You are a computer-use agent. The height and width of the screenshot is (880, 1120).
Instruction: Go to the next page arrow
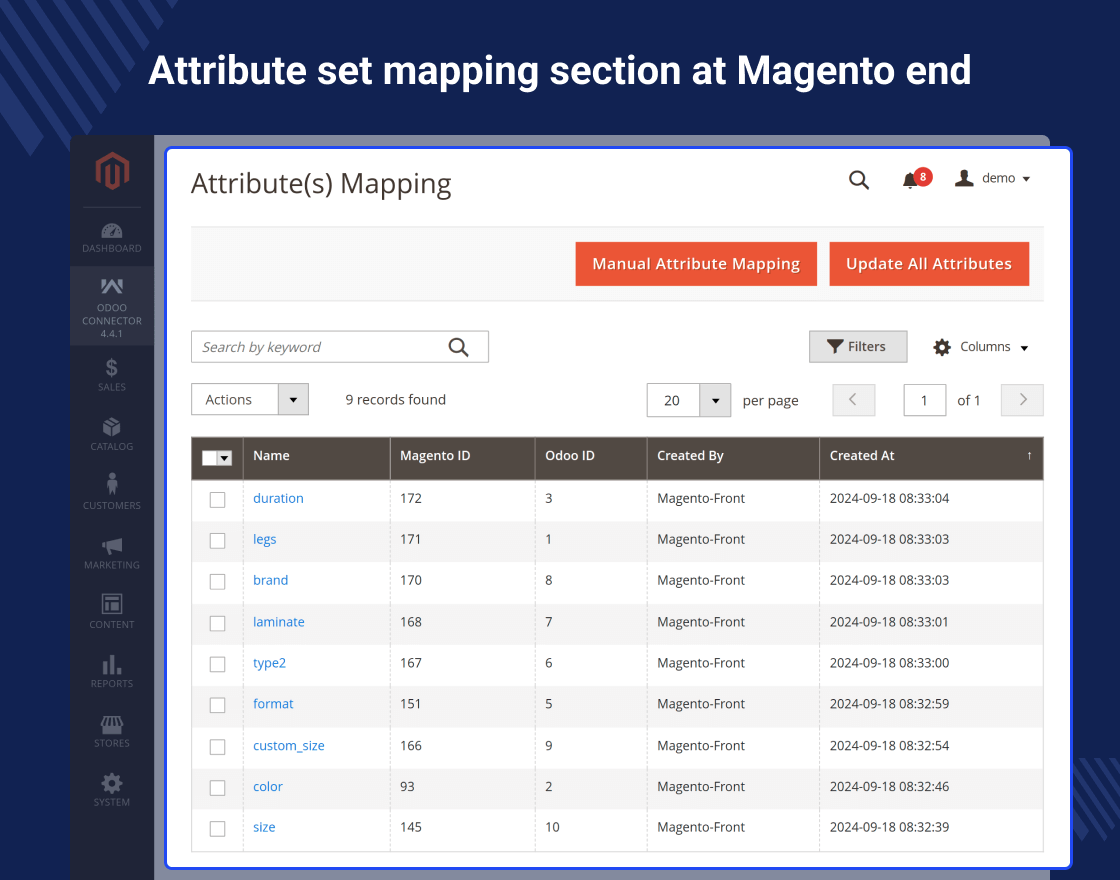(1022, 400)
